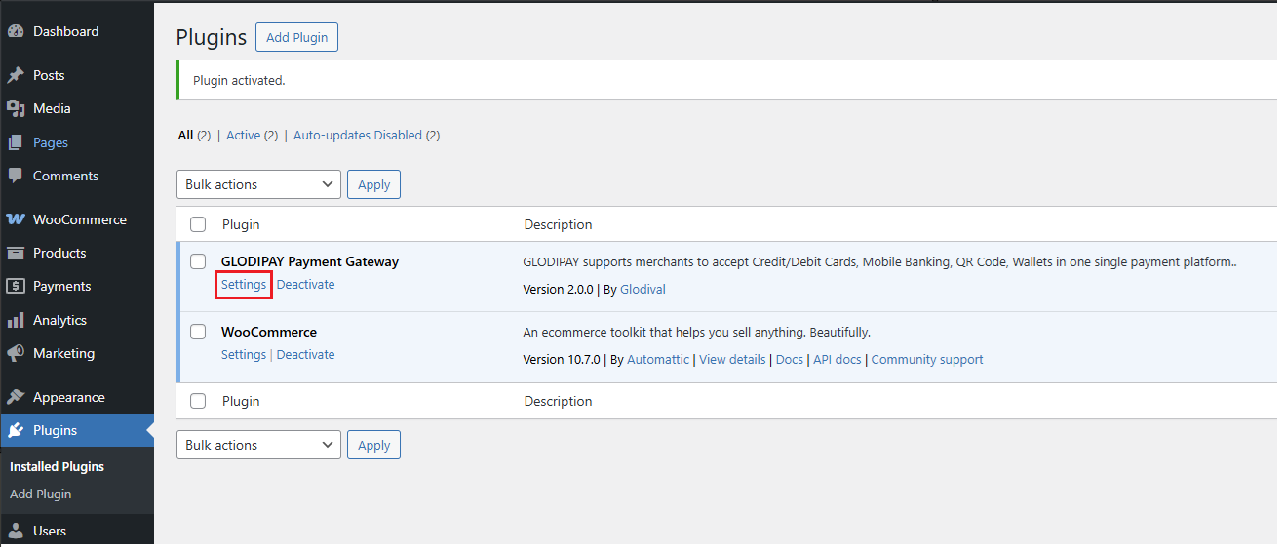Click the WooCommerce logo icon
1277x547 pixels.
click(15, 219)
